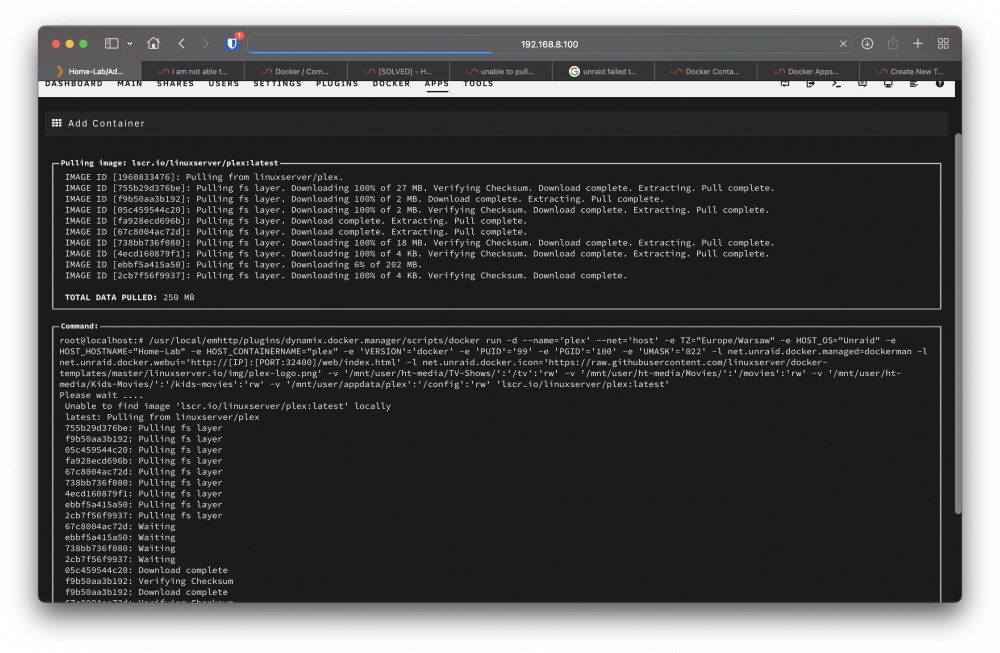Show the tab overview grid
The image size is (1000, 653).
pyautogui.click(x=943, y=43)
